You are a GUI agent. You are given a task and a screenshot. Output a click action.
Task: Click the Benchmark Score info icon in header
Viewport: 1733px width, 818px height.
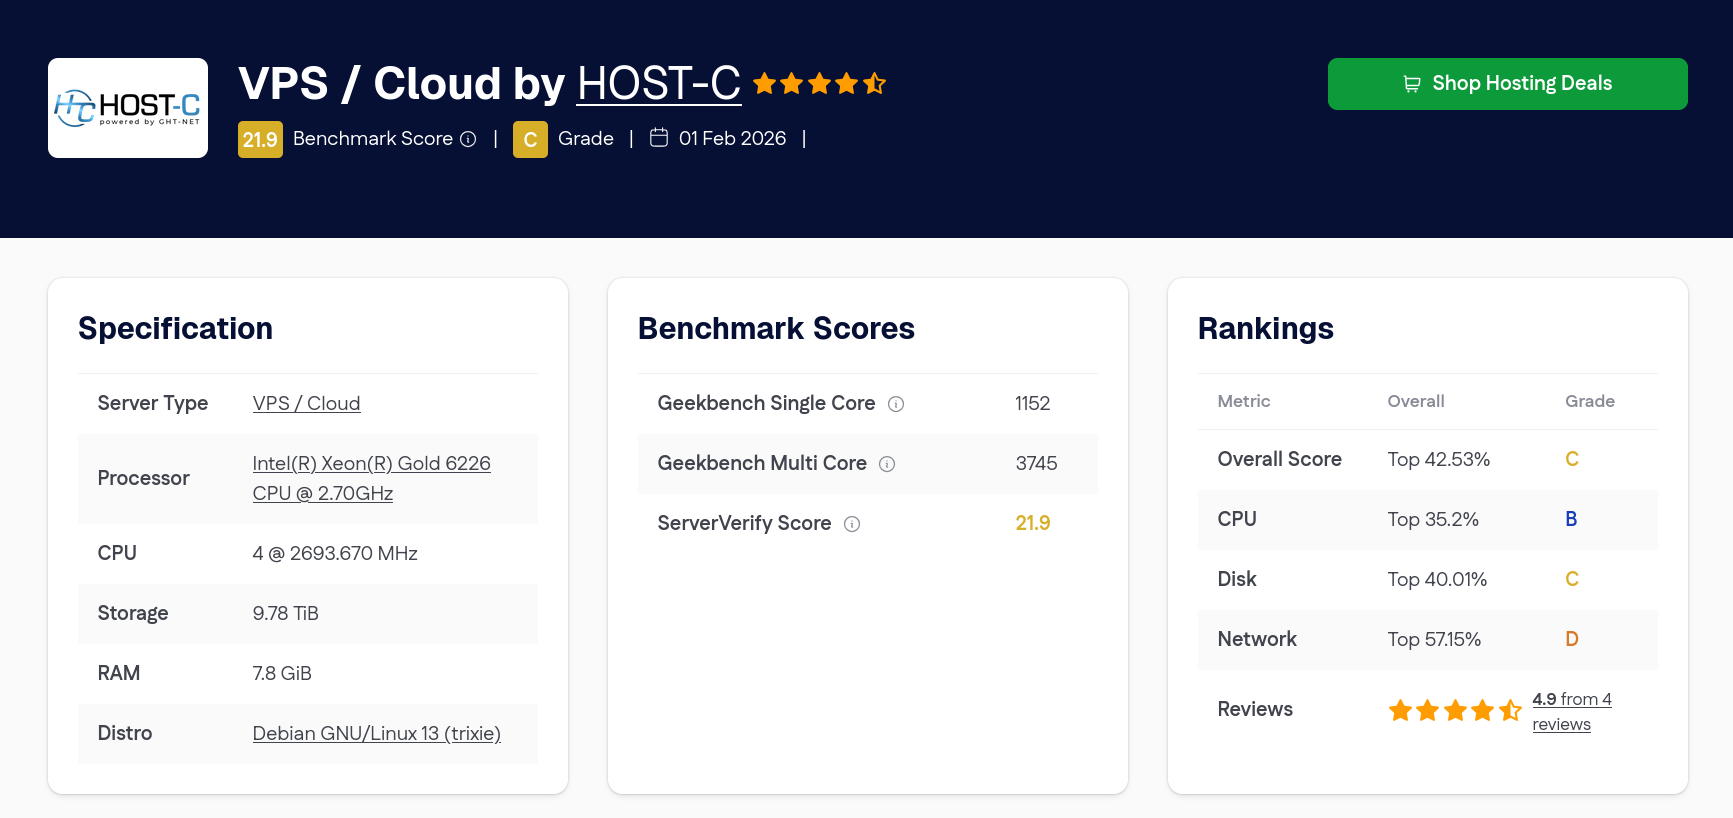468,139
